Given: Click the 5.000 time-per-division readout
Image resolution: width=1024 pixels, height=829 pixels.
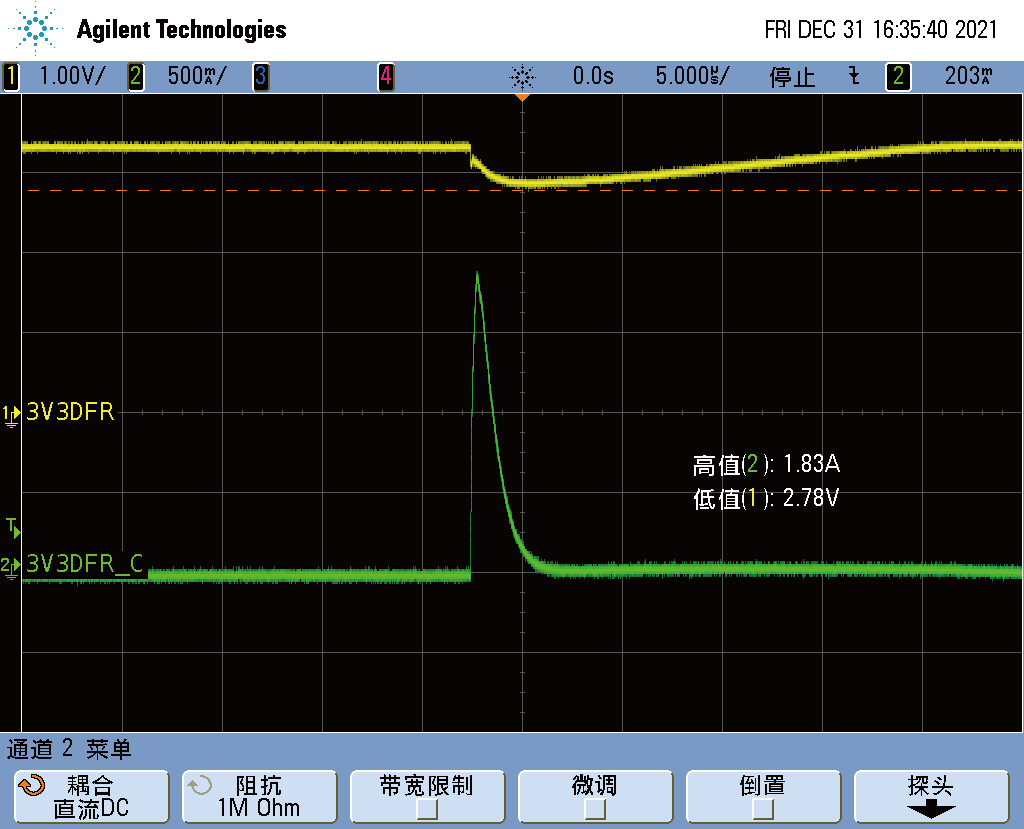Looking at the screenshot, I should pyautogui.click(x=692, y=76).
